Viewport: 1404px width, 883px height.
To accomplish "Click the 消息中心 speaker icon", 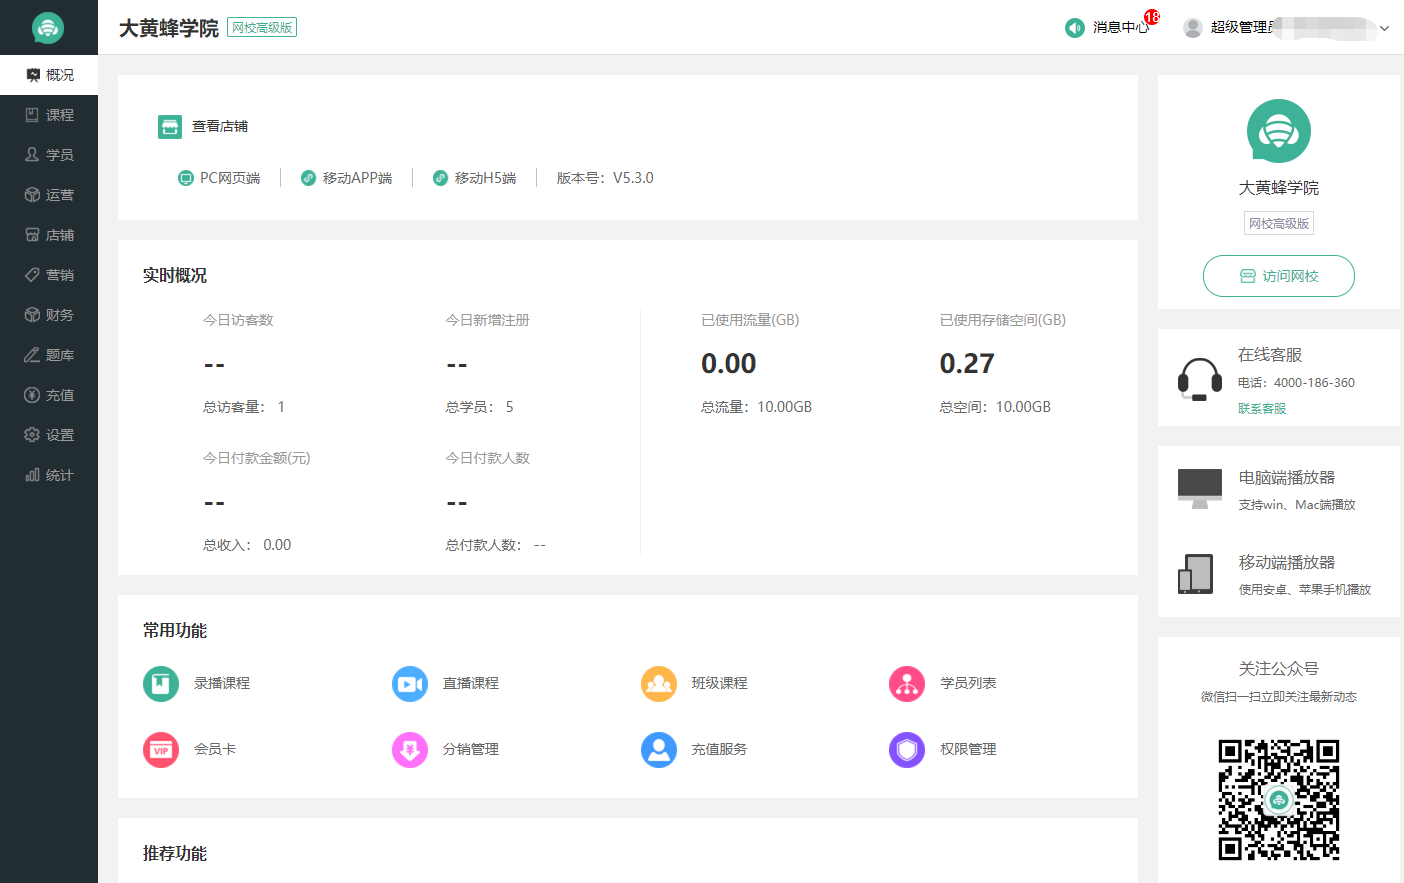I will (1075, 28).
